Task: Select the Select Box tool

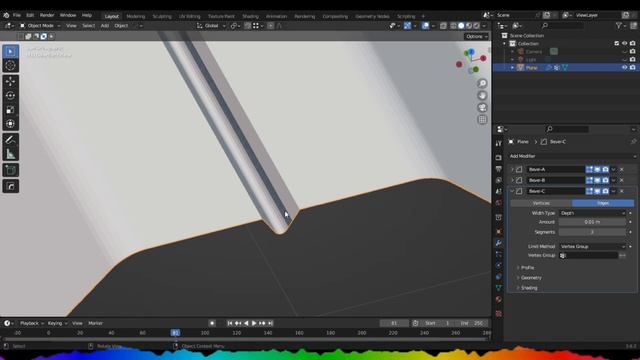Action: tap(11, 52)
